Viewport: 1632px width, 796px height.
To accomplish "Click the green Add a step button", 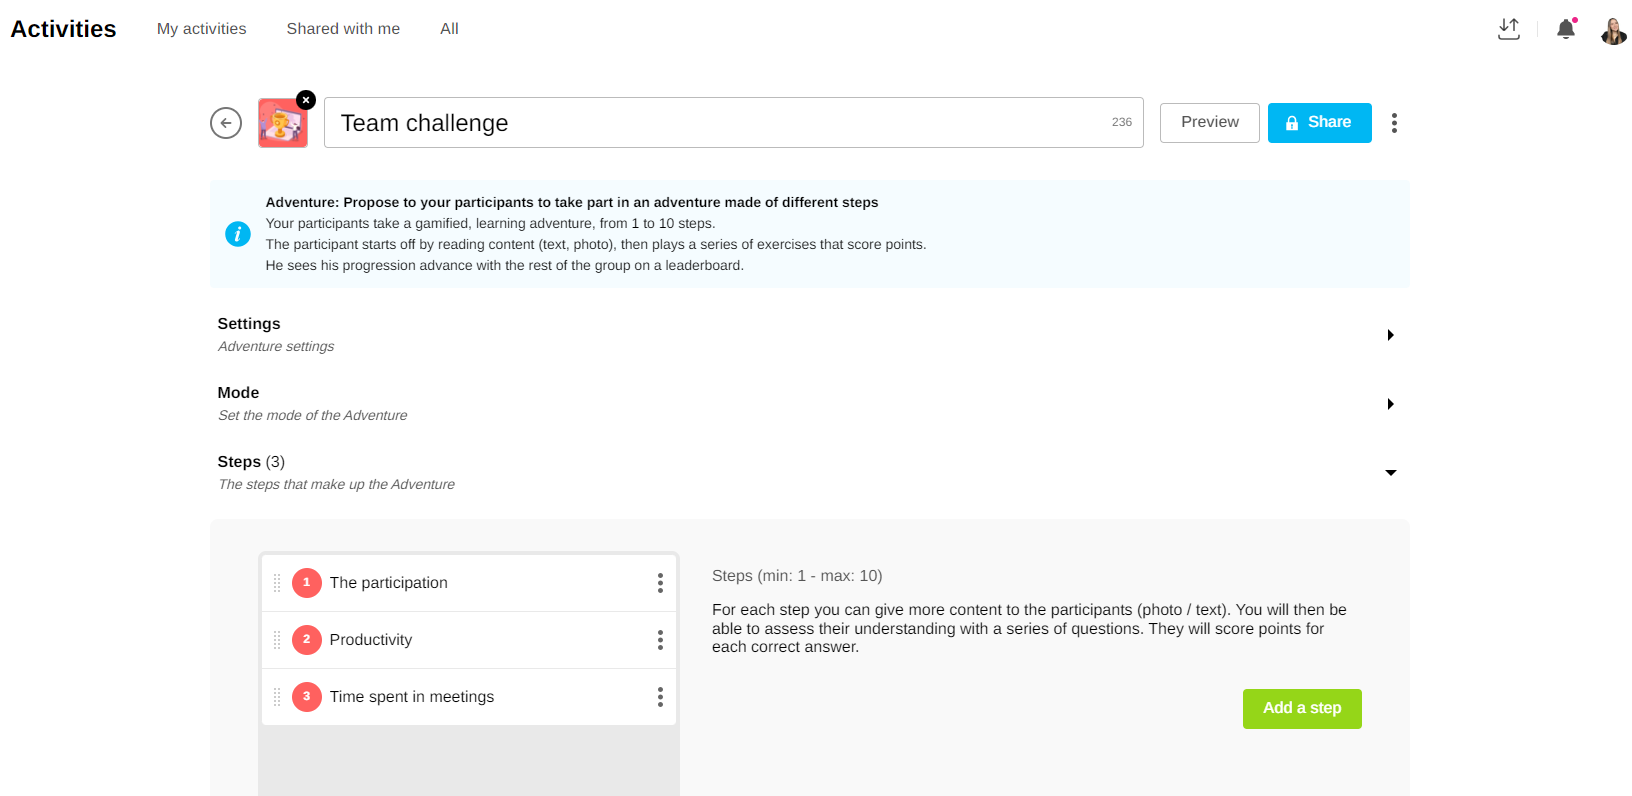I will pyautogui.click(x=1301, y=708).
